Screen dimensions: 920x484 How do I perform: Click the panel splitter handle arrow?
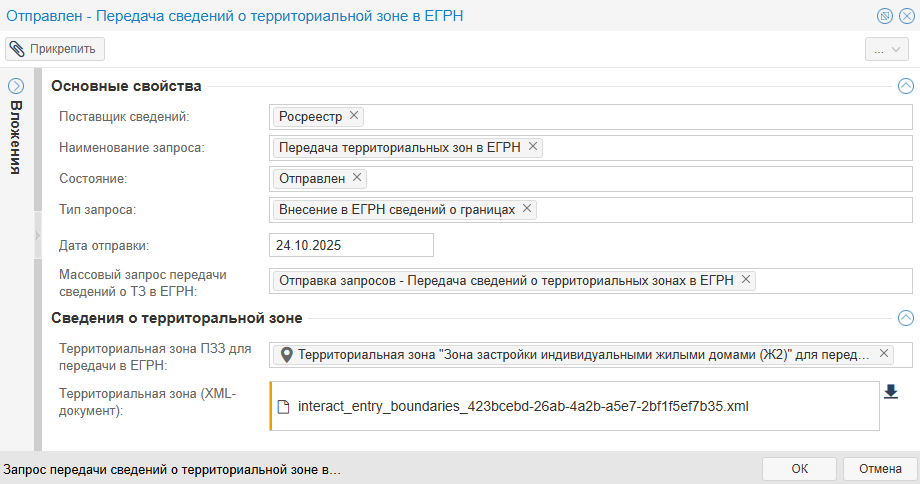click(x=38, y=235)
